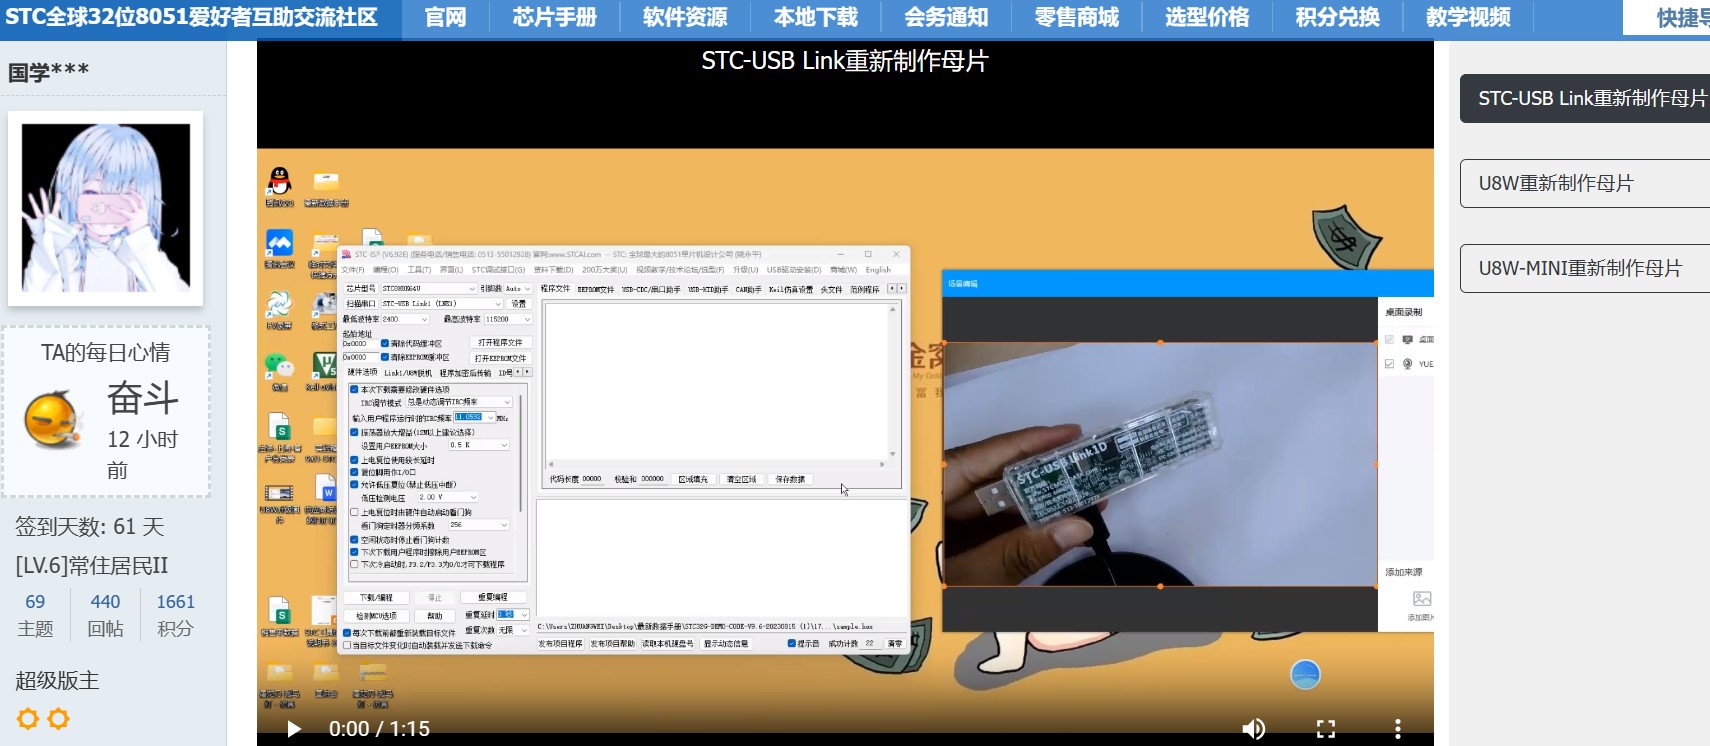Click the horizontal scrollbar of the code view

[x=716, y=464]
